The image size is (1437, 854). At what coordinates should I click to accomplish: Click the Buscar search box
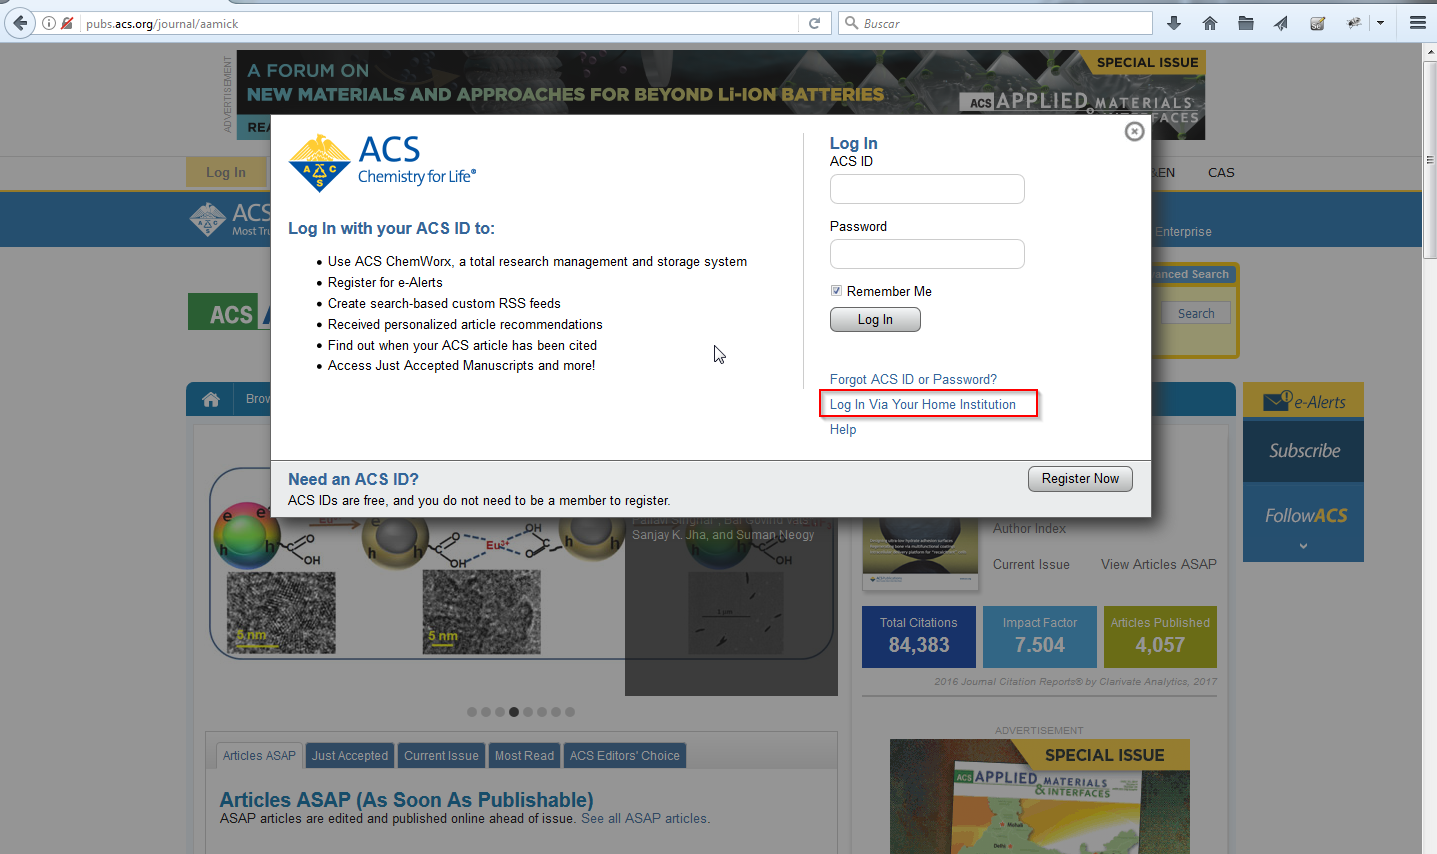[996, 23]
